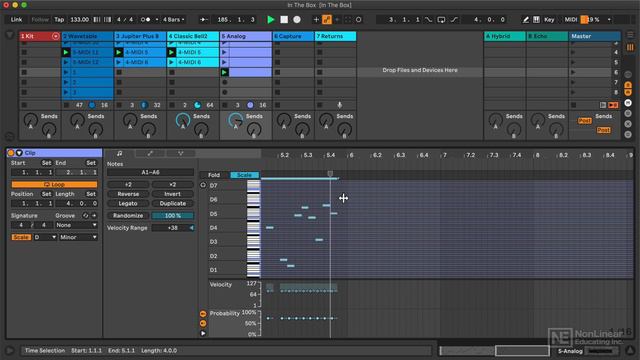Toggle the orange Loop button in Clip
Screen dimensions: 640x360
pyautogui.click(x=54, y=184)
